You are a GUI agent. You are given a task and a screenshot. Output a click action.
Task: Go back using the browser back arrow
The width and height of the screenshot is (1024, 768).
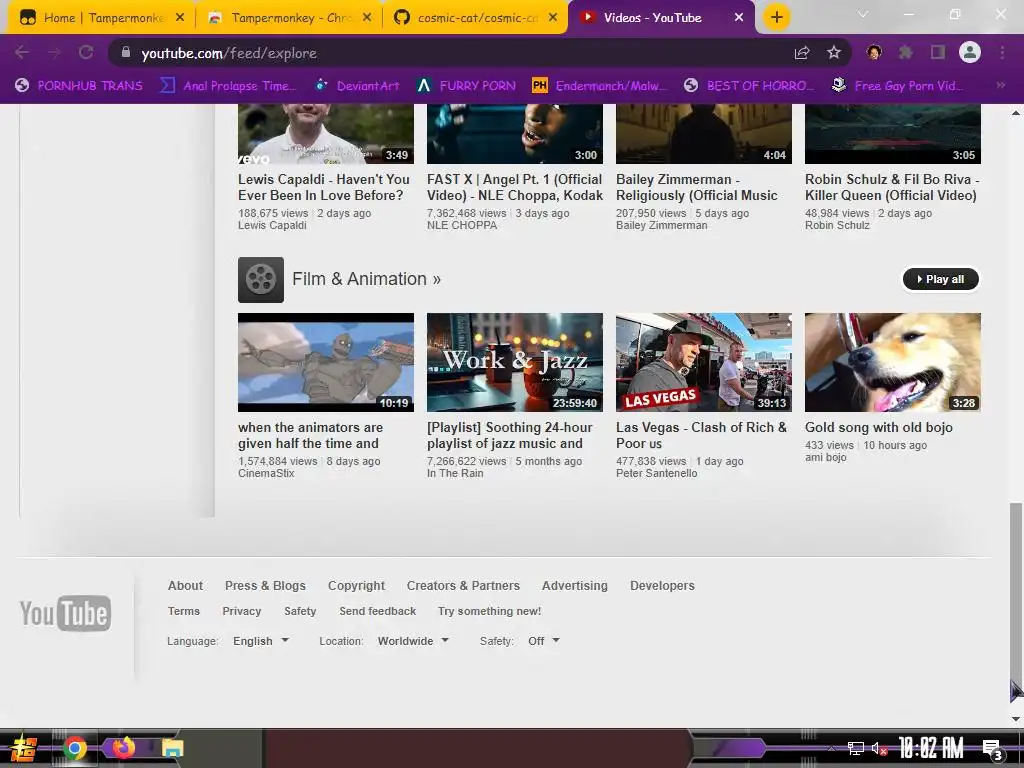coord(22,53)
